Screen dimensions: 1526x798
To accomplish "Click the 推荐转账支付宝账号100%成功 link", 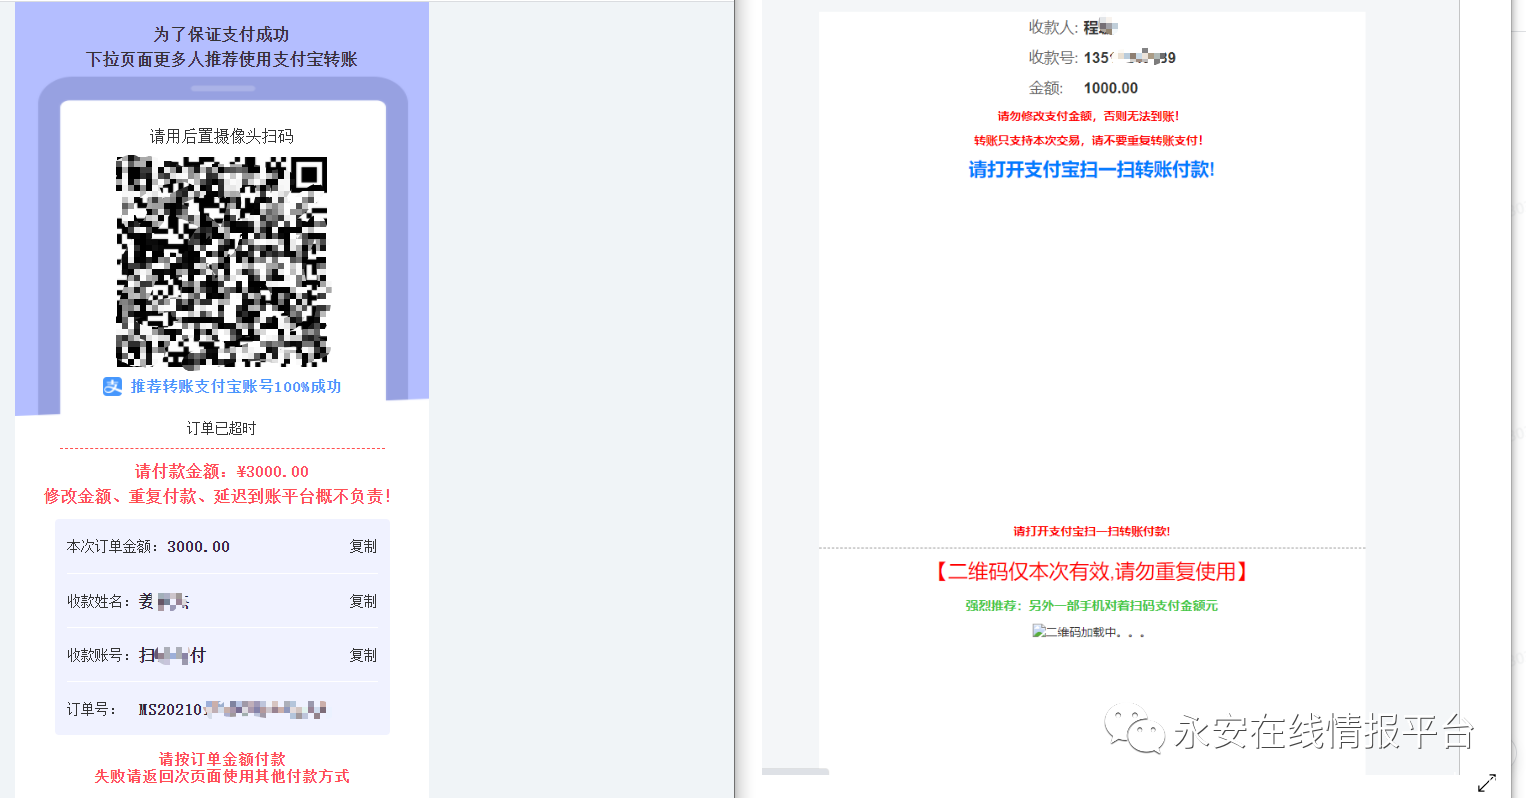I will coord(235,386).
